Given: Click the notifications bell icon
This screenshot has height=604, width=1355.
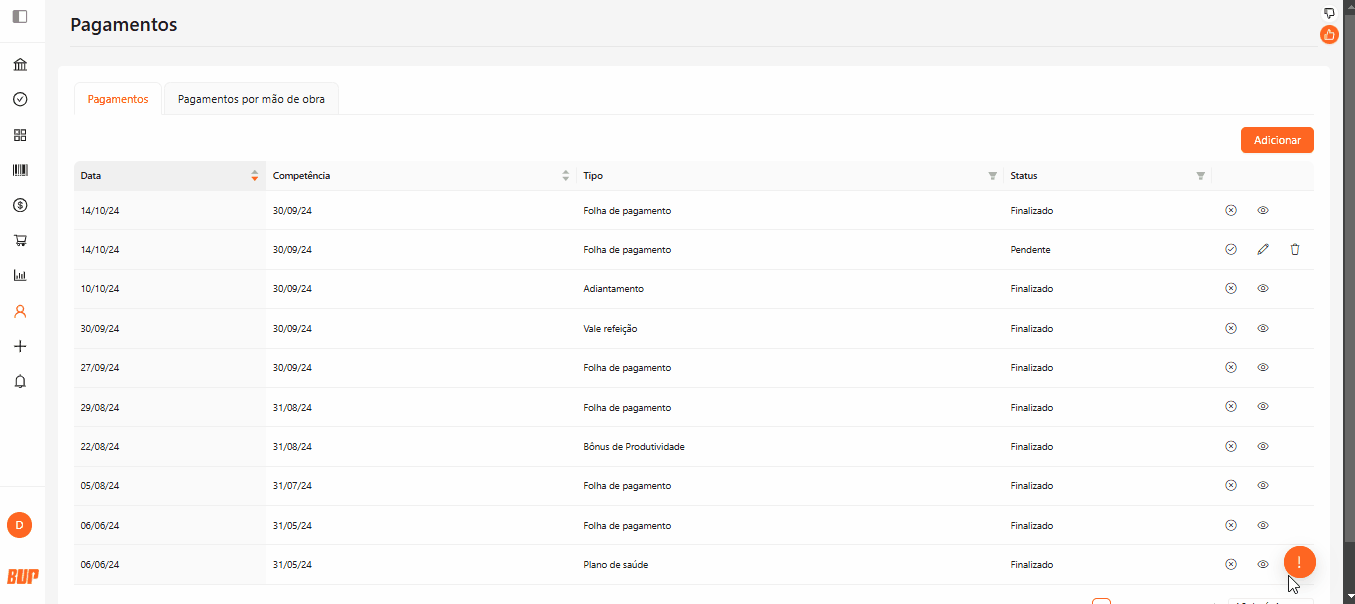Looking at the screenshot, I should coord(20,381).
